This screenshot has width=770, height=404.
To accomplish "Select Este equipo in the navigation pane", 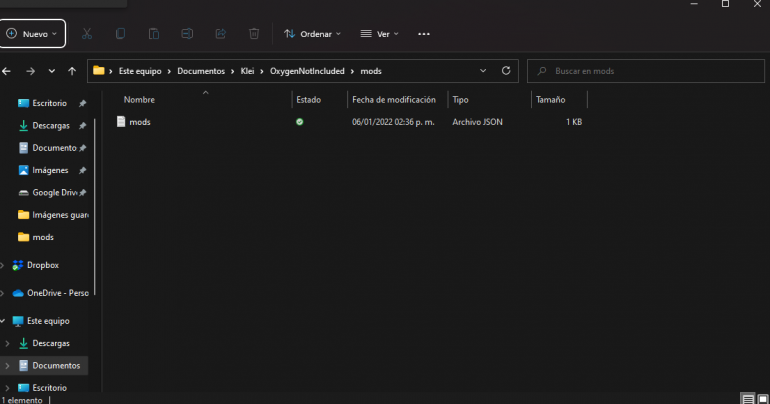I will (48, 321).
